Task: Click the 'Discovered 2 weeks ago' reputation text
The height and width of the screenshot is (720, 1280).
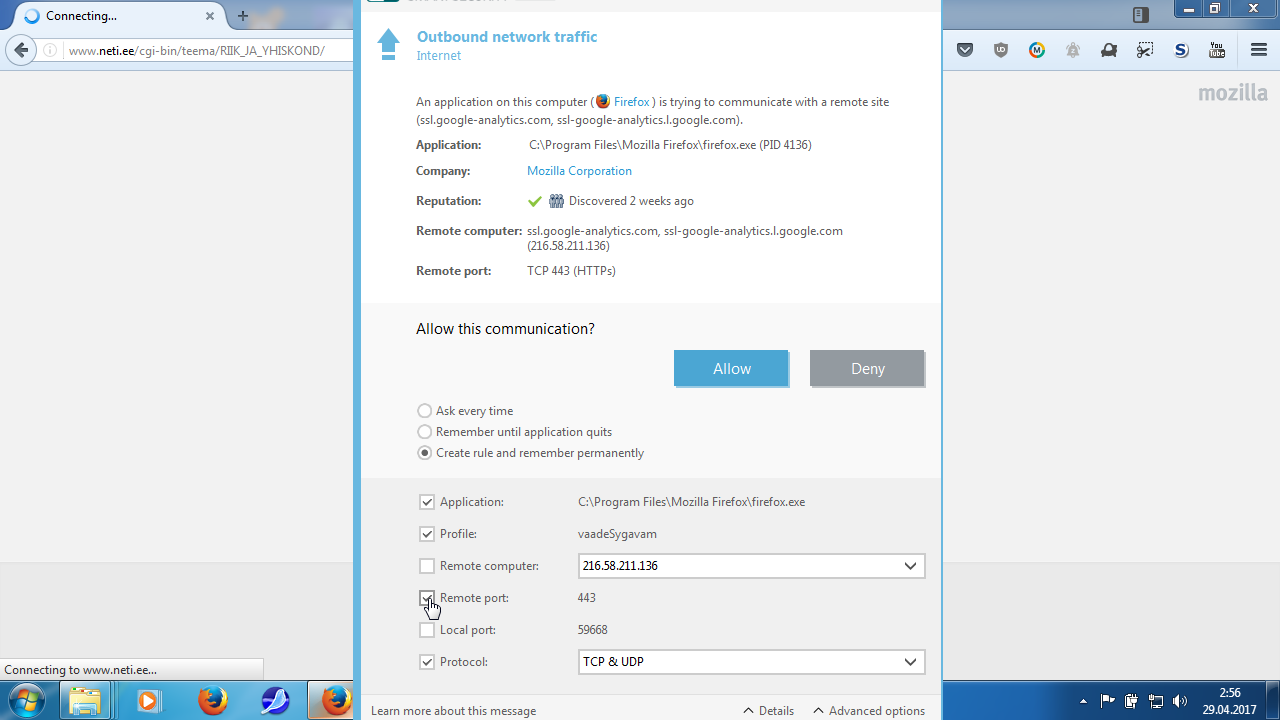Action: (x=631, y=201)
